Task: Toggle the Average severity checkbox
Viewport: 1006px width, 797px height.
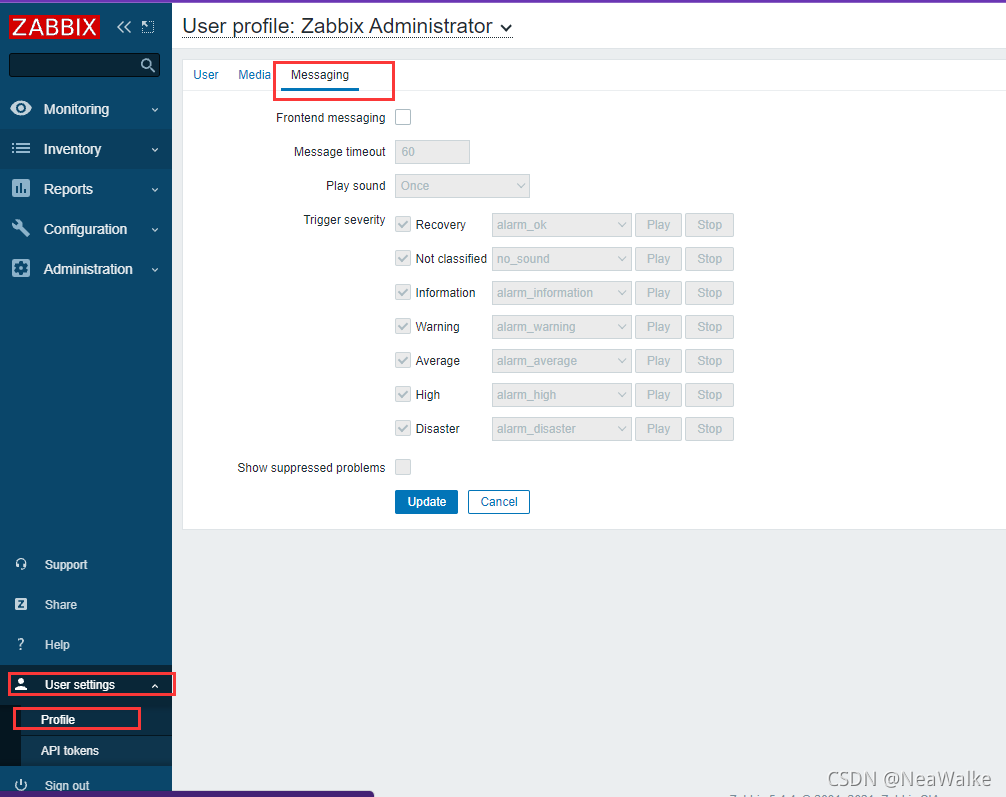Action: coord(403,361)
